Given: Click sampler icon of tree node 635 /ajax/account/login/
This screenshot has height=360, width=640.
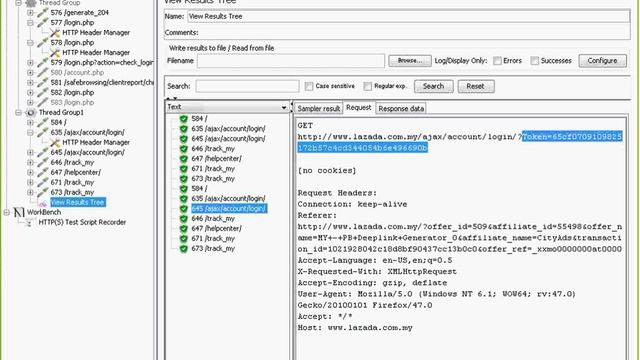Looking at the screenshot, I should tap(42, 132).
